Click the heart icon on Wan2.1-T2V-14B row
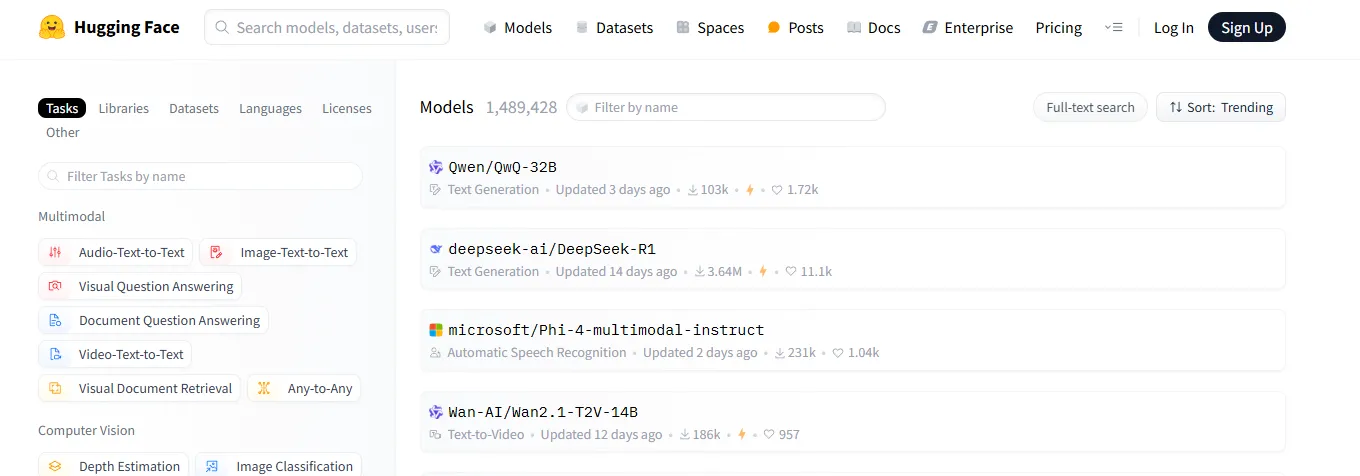Image resolution: width=1360 pixels, height=476 pixels. click(769, 435)
